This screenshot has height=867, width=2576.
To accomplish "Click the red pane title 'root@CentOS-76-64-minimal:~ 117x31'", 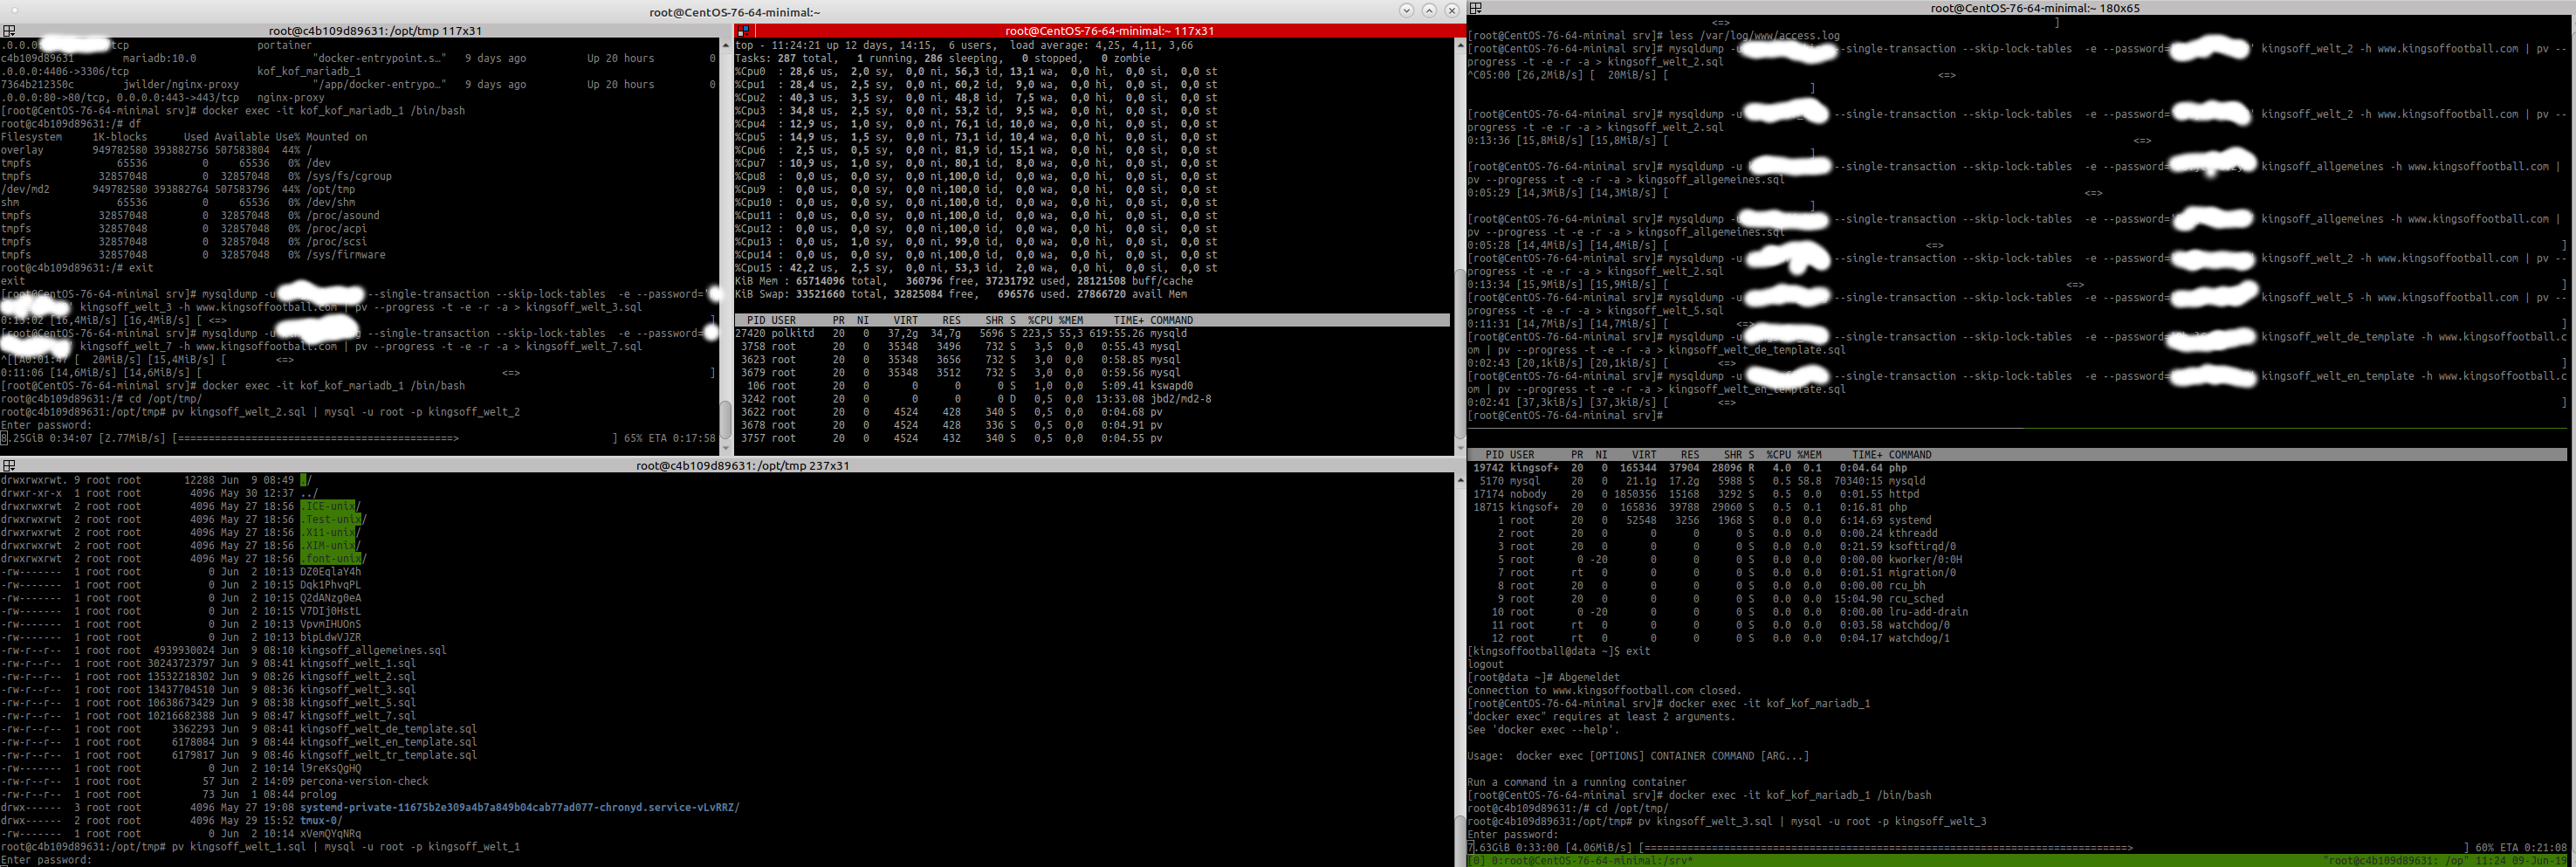I will tap(1109, 31).
